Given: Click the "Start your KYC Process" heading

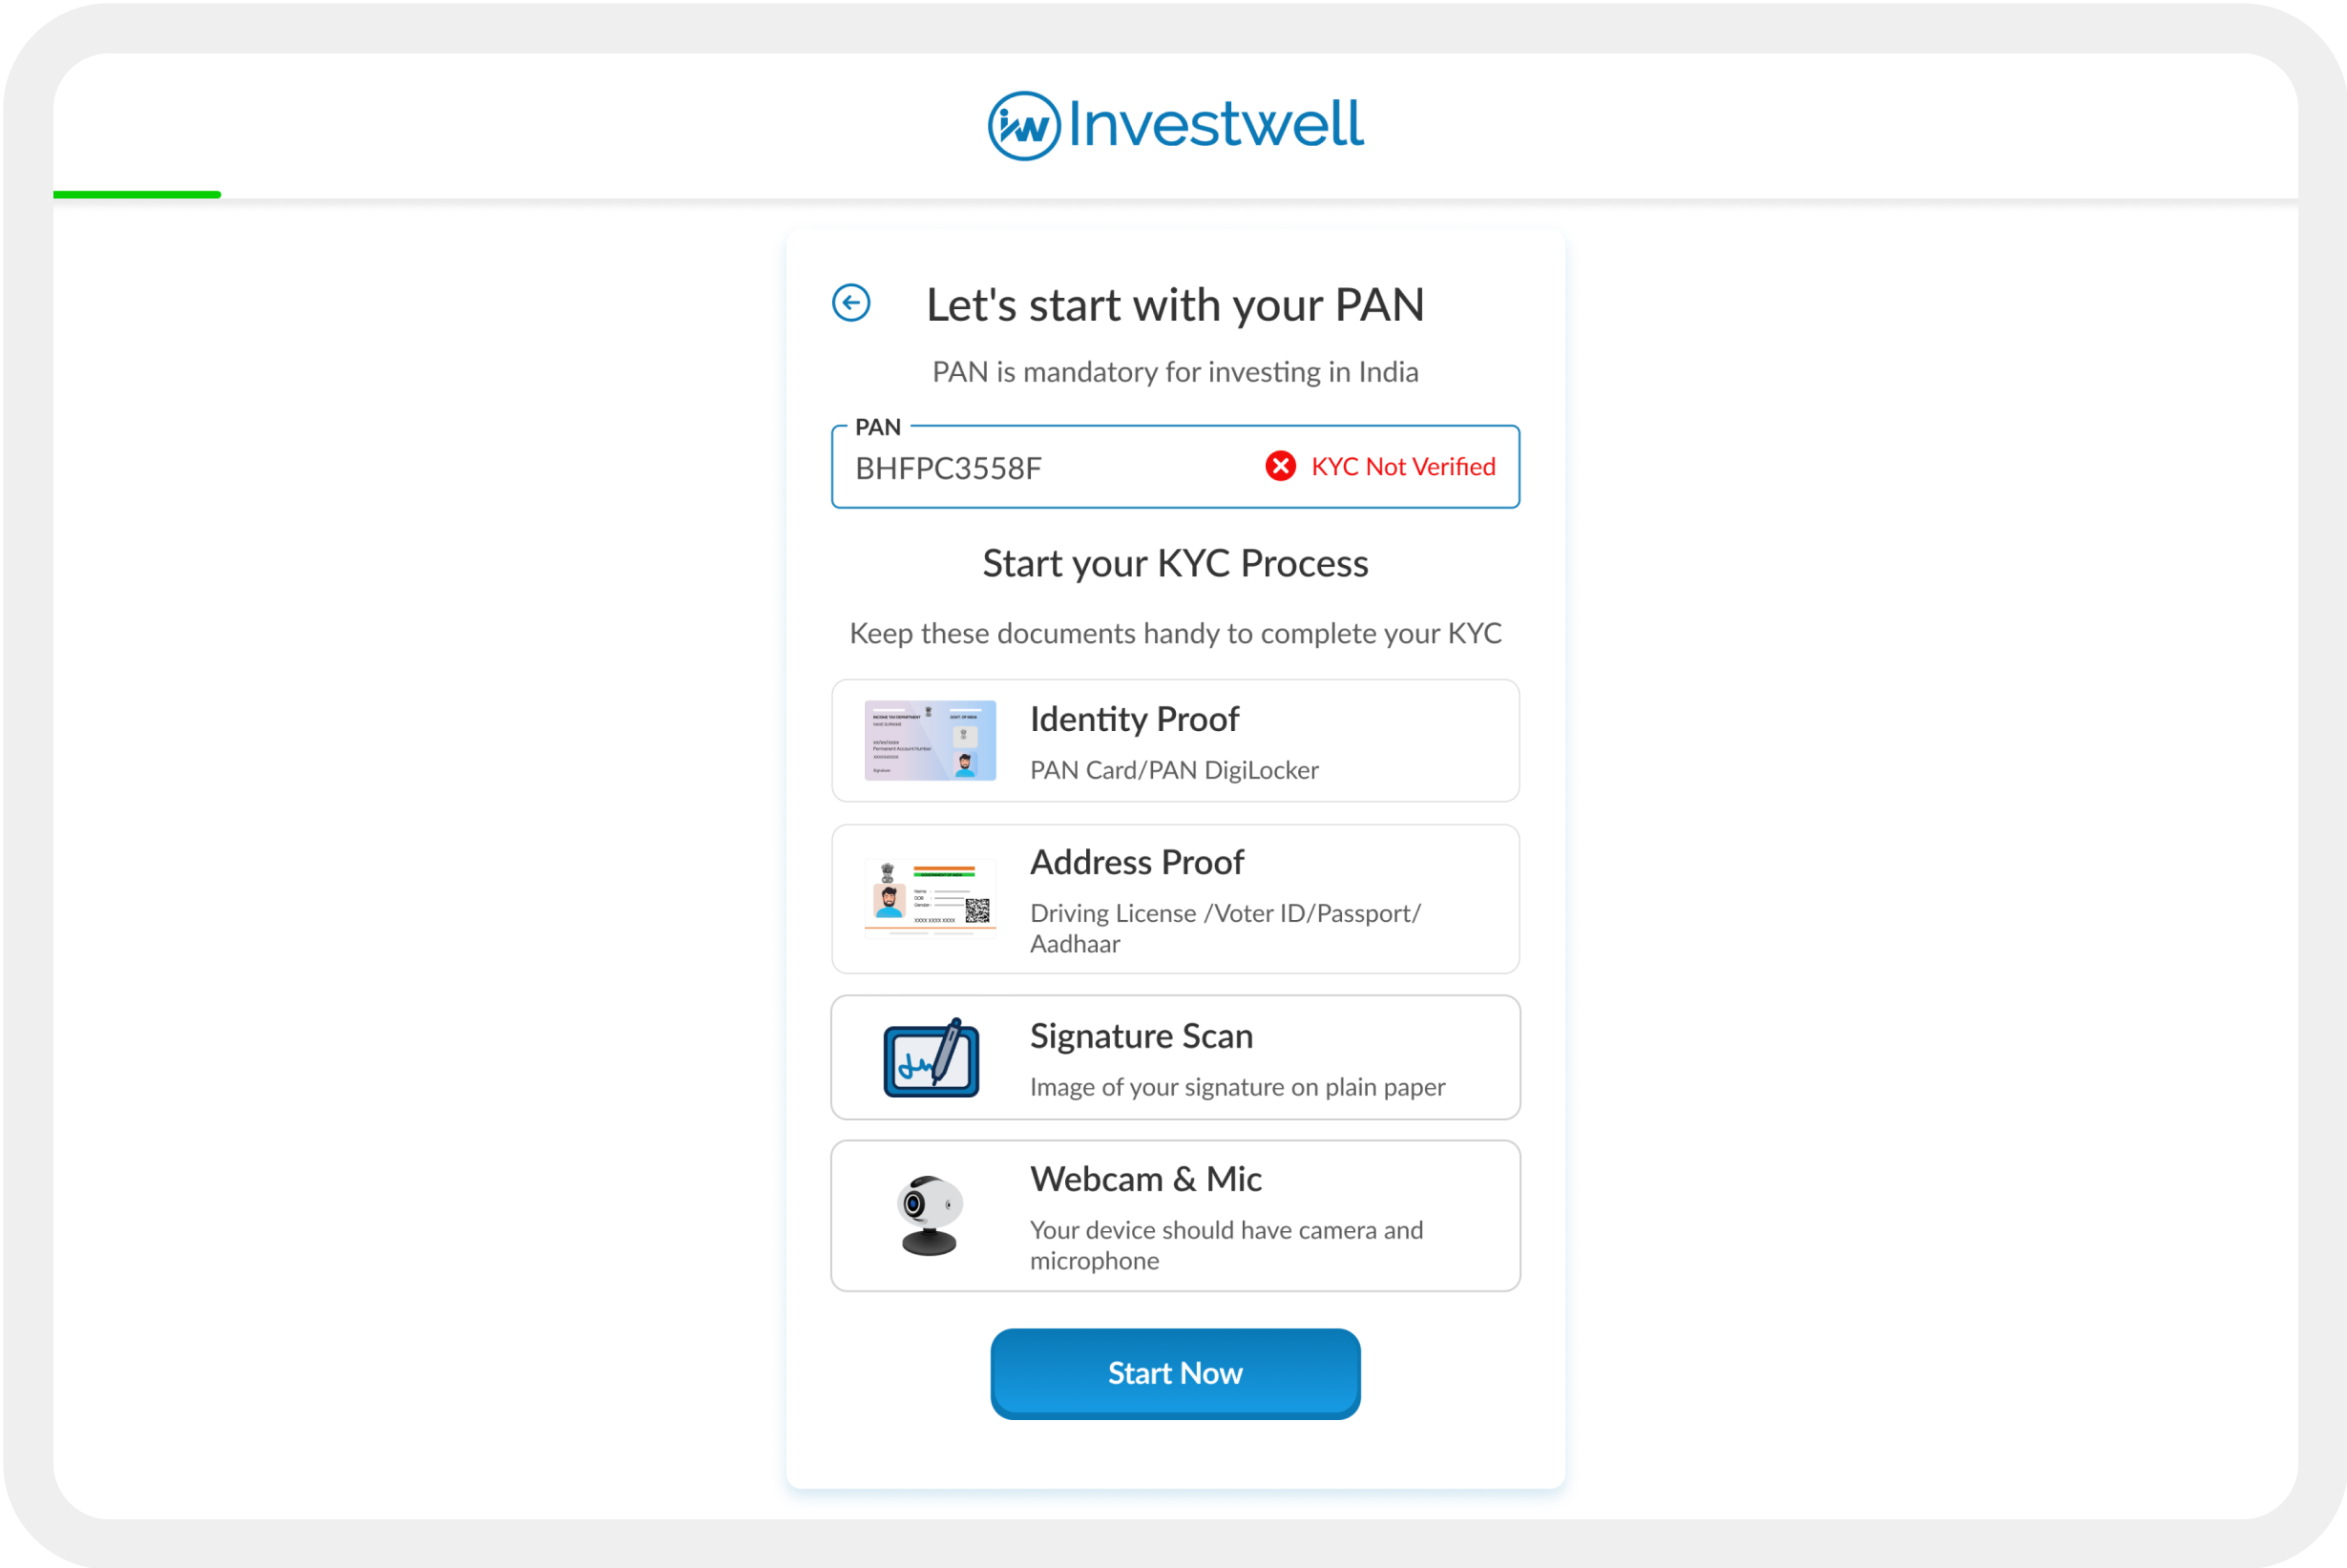Looking at the screenshot, I should click(x=1175, y=564).
